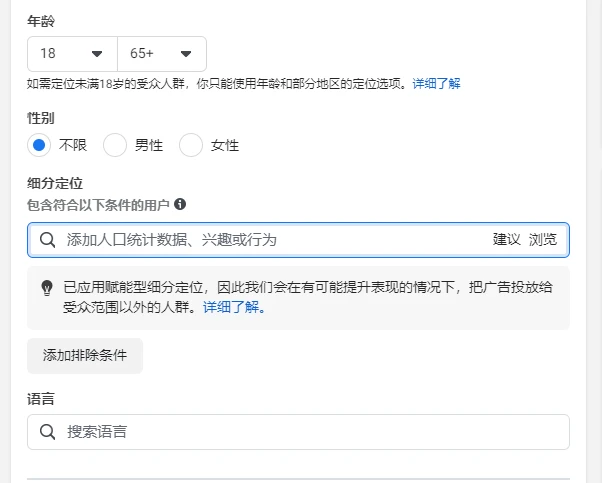Screen dimensions: 602x483
Task: Click the 添加排除条件 button
Action: pos(85,356)
